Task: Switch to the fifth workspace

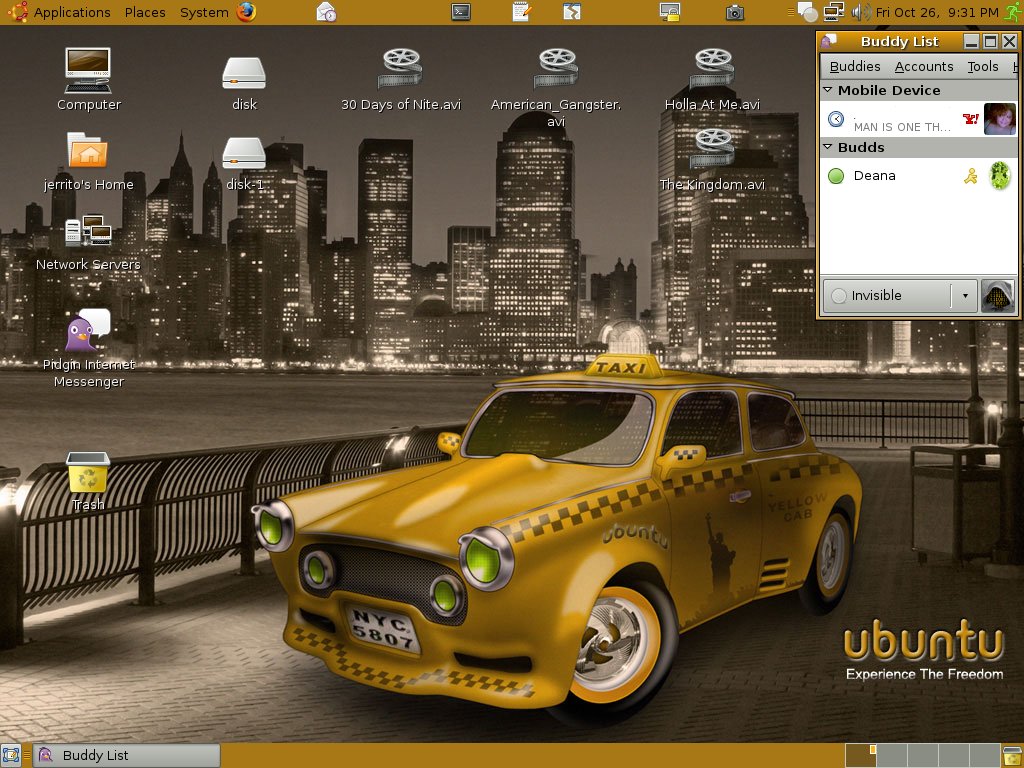Action: 985,756
